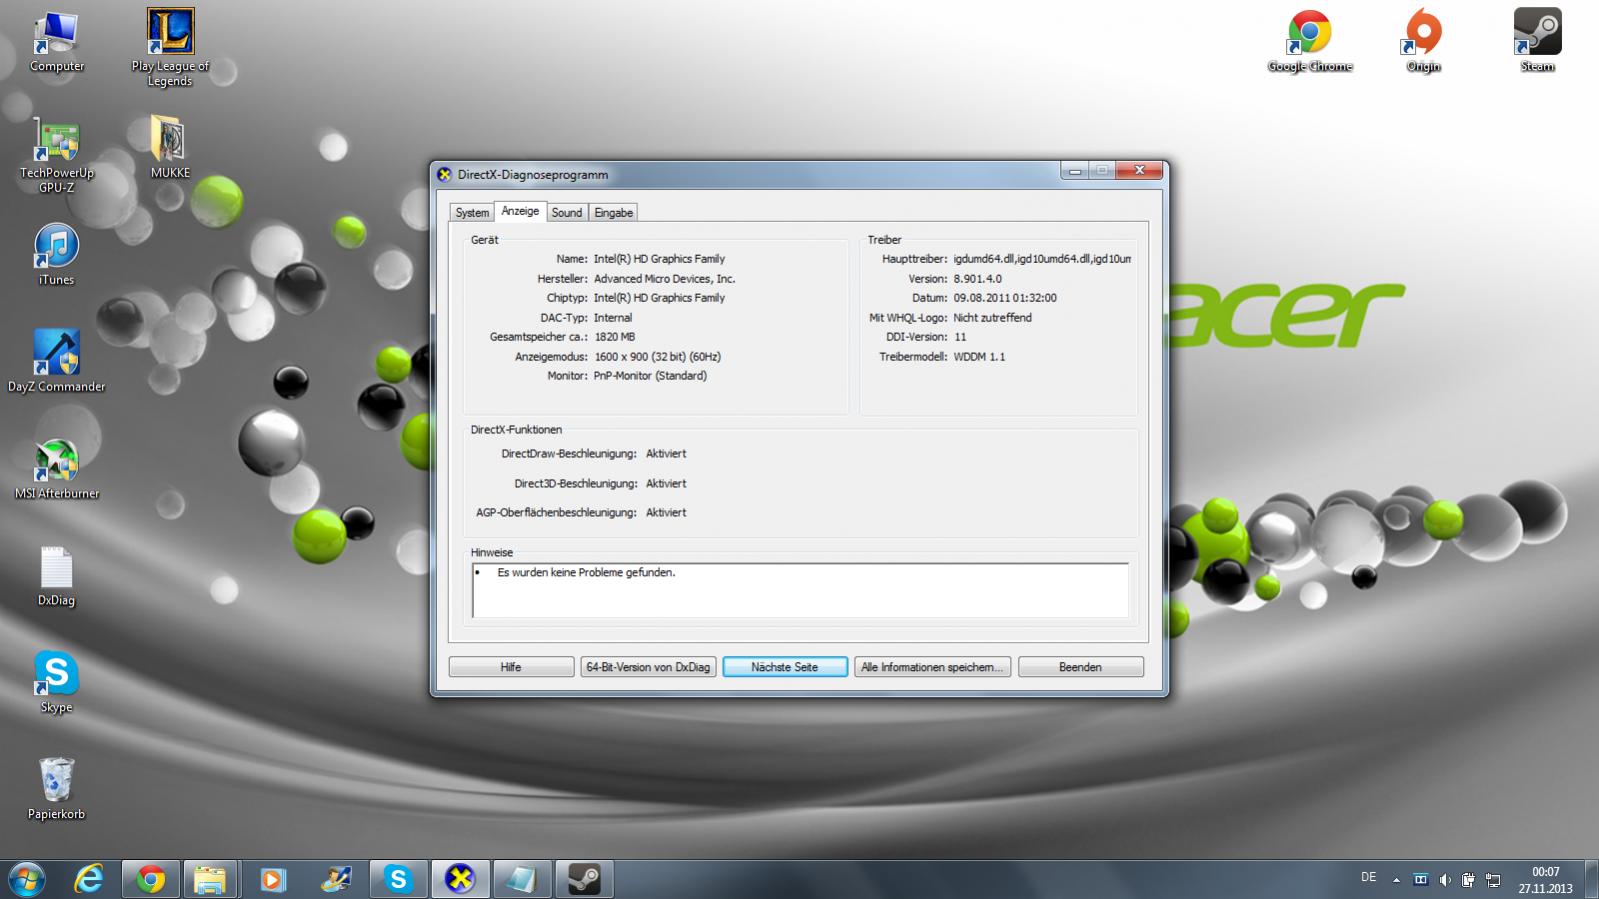
Task: Click the network tray icon
Action: click(1492, 880)
